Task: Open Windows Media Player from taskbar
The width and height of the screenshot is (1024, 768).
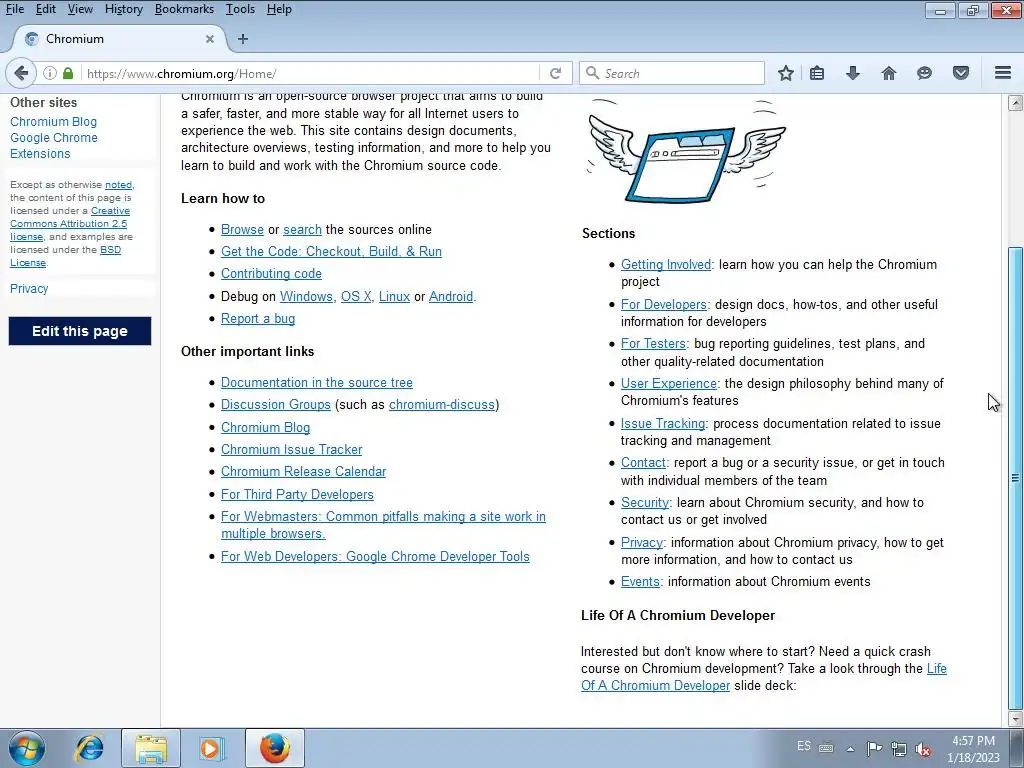Action: pyautogui.click(x=211, y=748)
